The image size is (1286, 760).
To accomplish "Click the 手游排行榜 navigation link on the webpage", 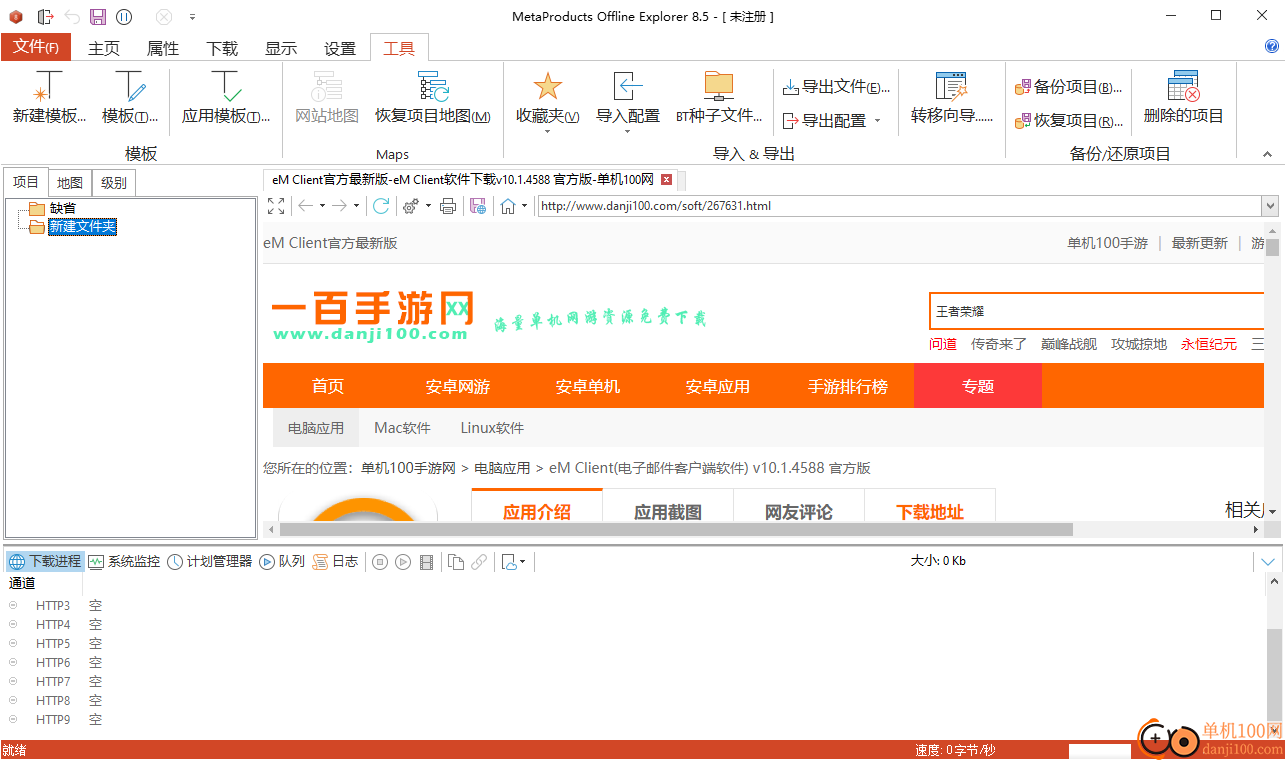I will 848,386.
